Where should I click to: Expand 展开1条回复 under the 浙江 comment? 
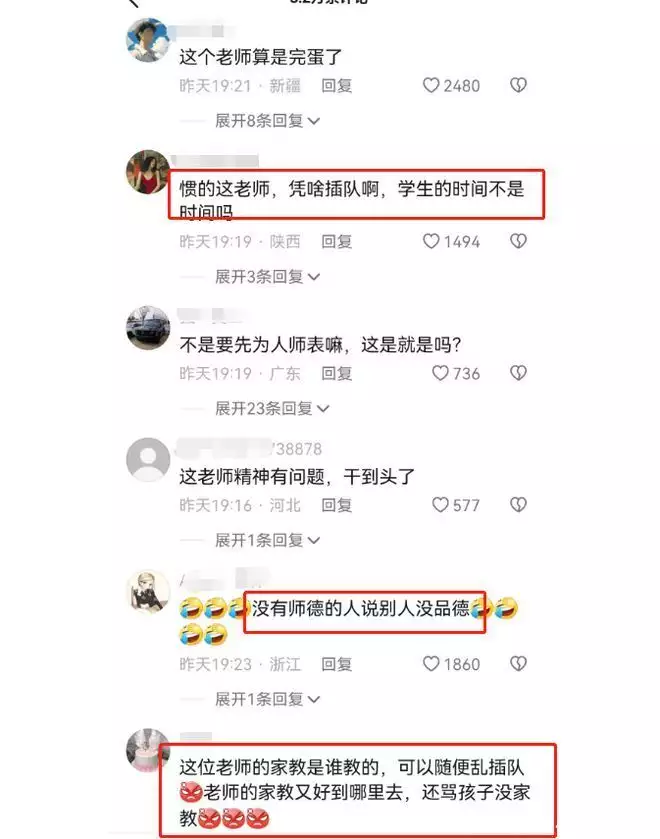267,699
